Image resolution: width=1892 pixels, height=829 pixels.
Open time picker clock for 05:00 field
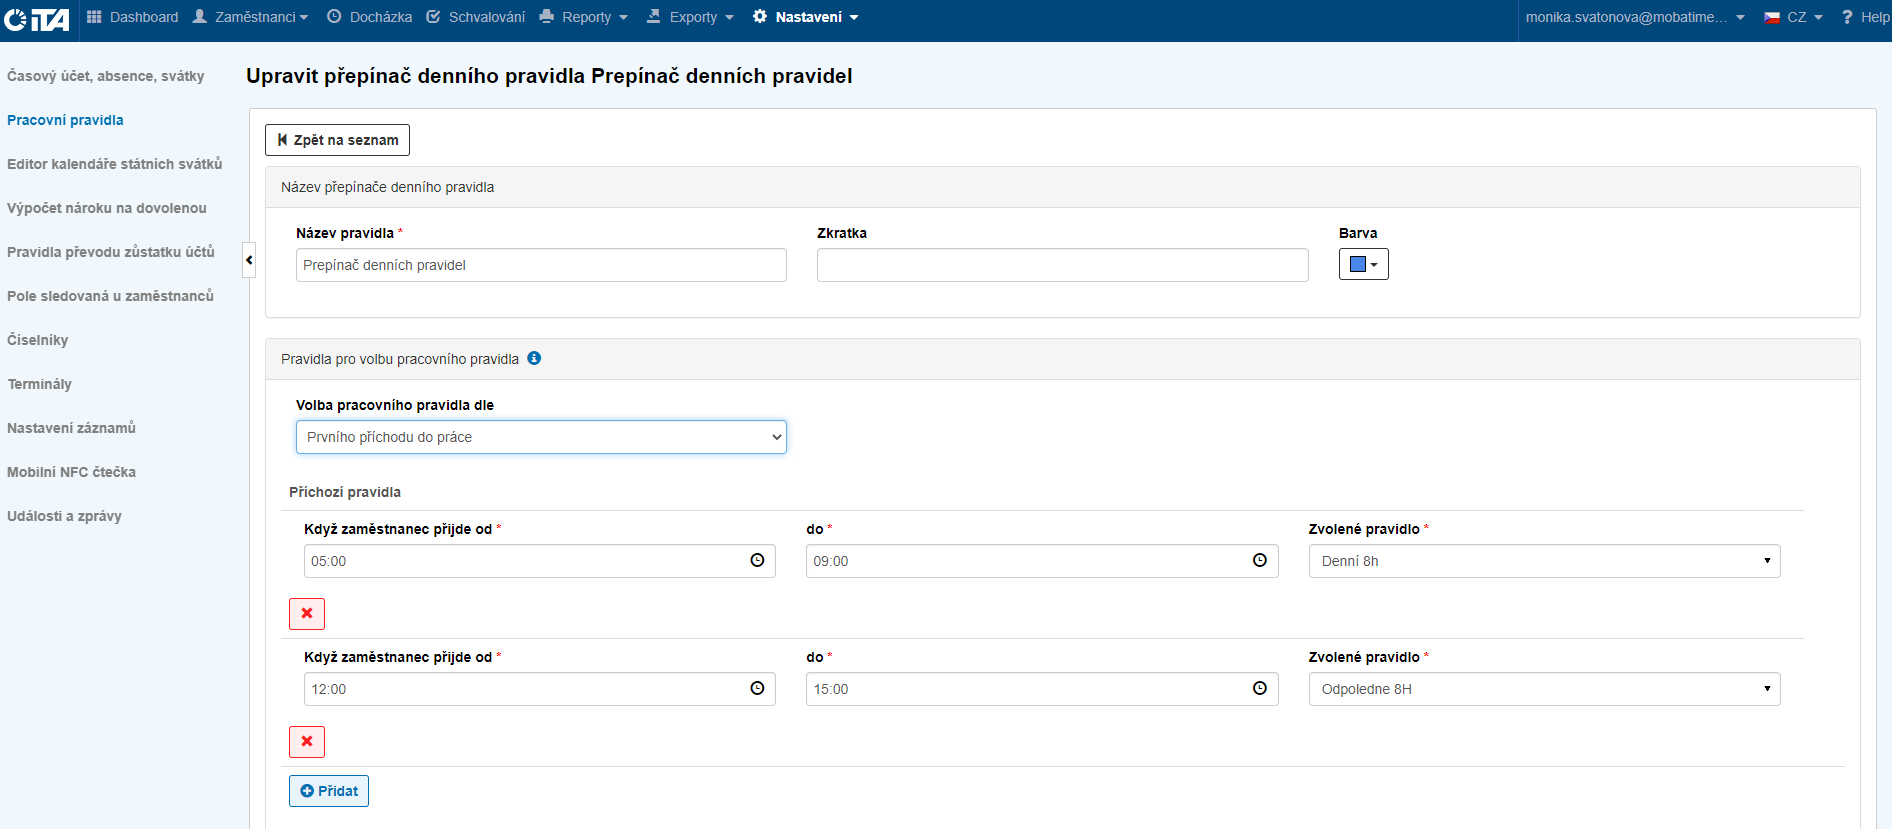[x=757, y=561]
